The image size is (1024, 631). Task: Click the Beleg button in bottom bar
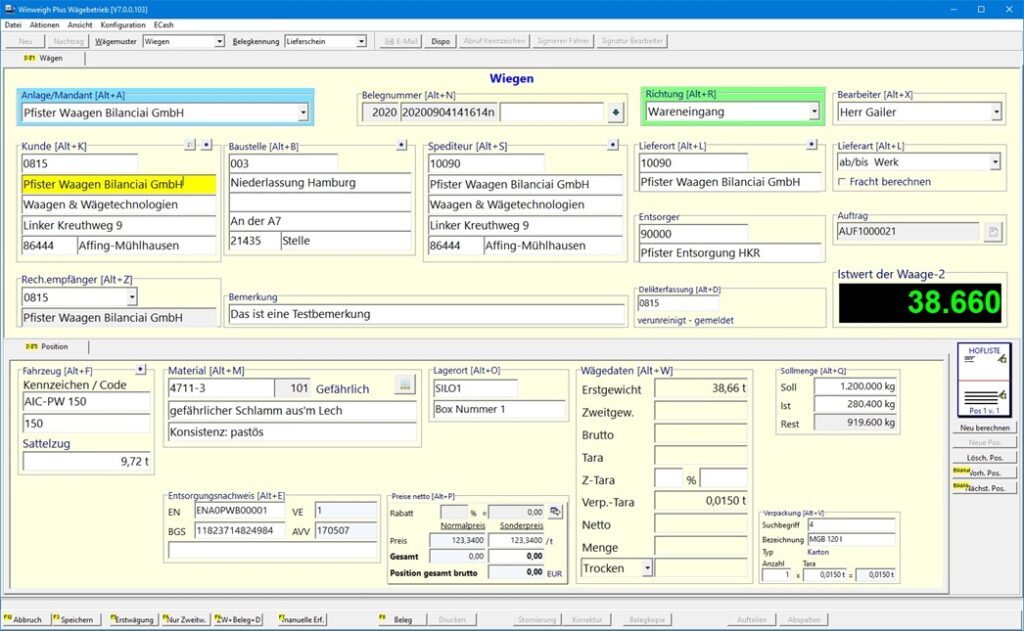pyautogui.click(x=402, y=619)
